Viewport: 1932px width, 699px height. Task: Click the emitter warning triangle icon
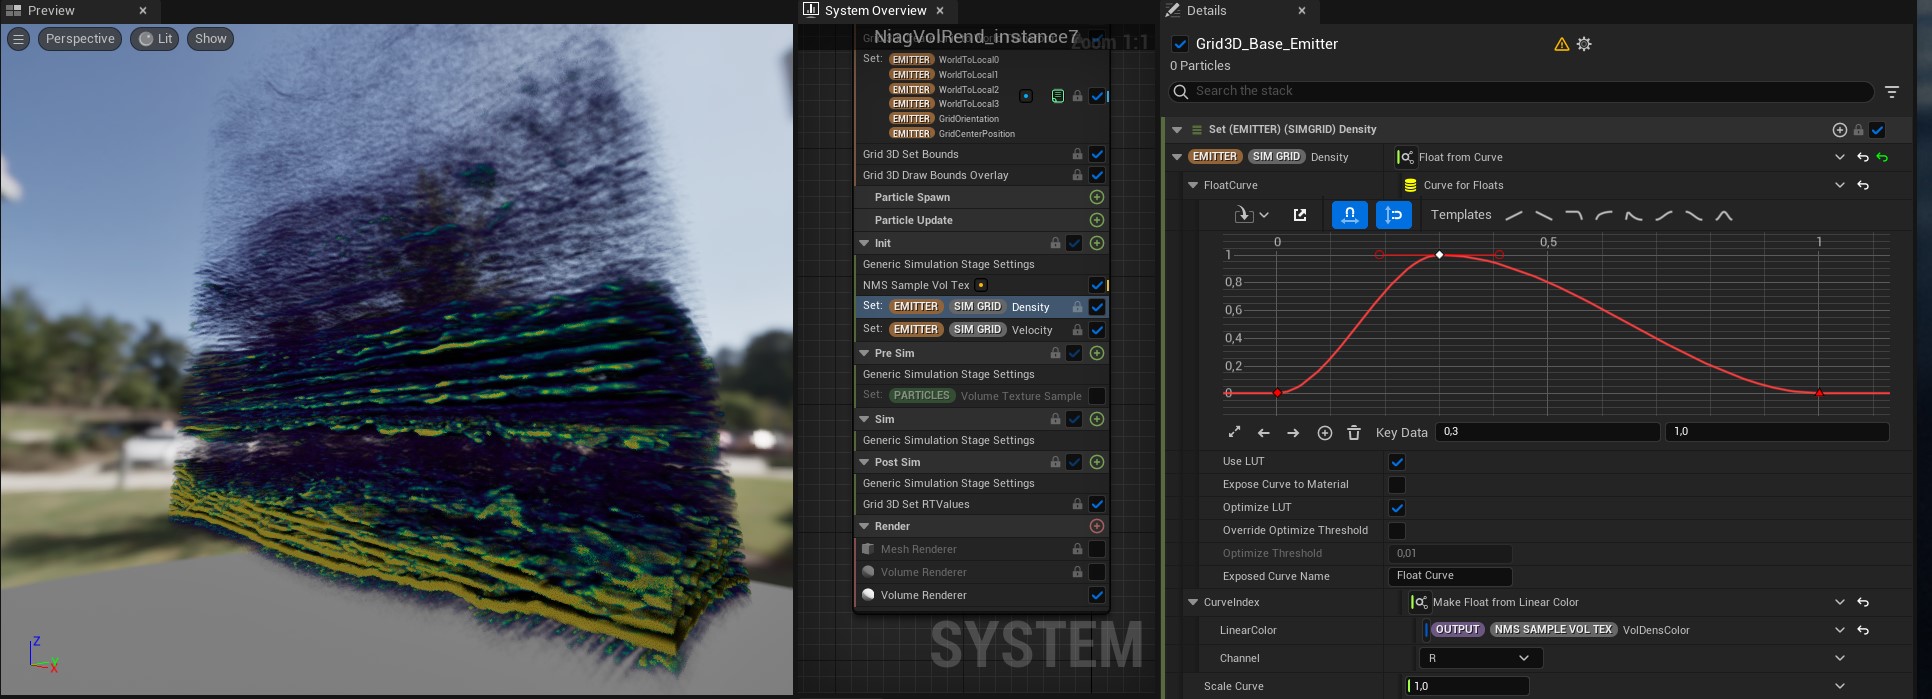[x=1561, y=44]
